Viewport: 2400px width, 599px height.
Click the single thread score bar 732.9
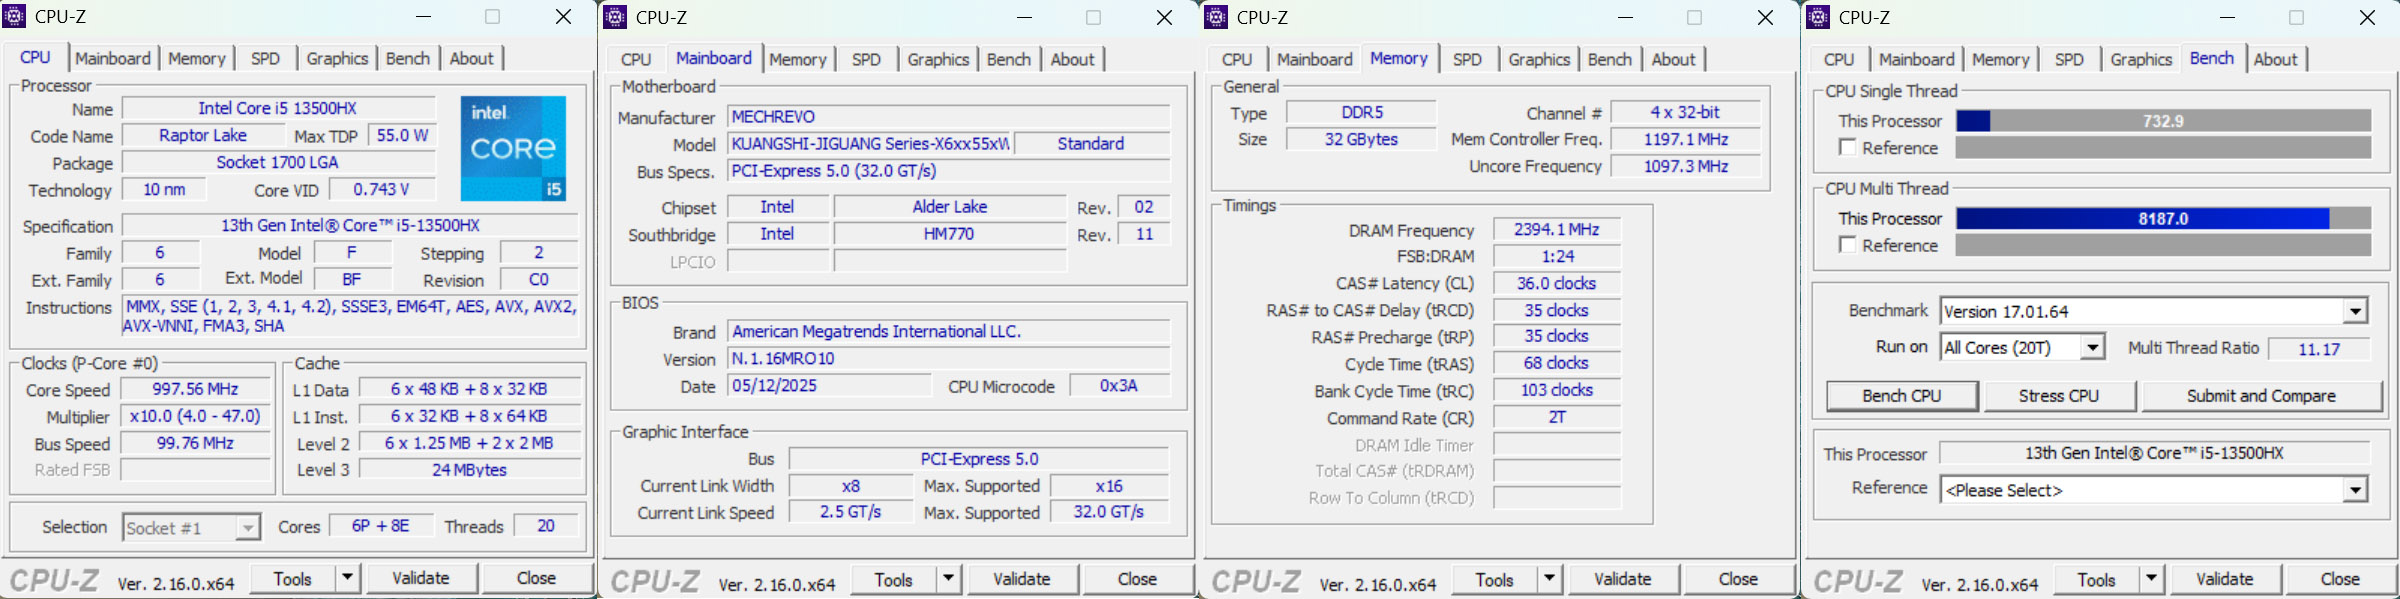point(2163,121)
